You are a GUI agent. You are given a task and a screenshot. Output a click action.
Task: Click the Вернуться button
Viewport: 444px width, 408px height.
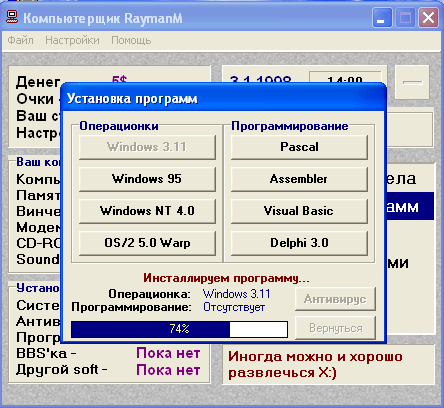pos(335,328)
